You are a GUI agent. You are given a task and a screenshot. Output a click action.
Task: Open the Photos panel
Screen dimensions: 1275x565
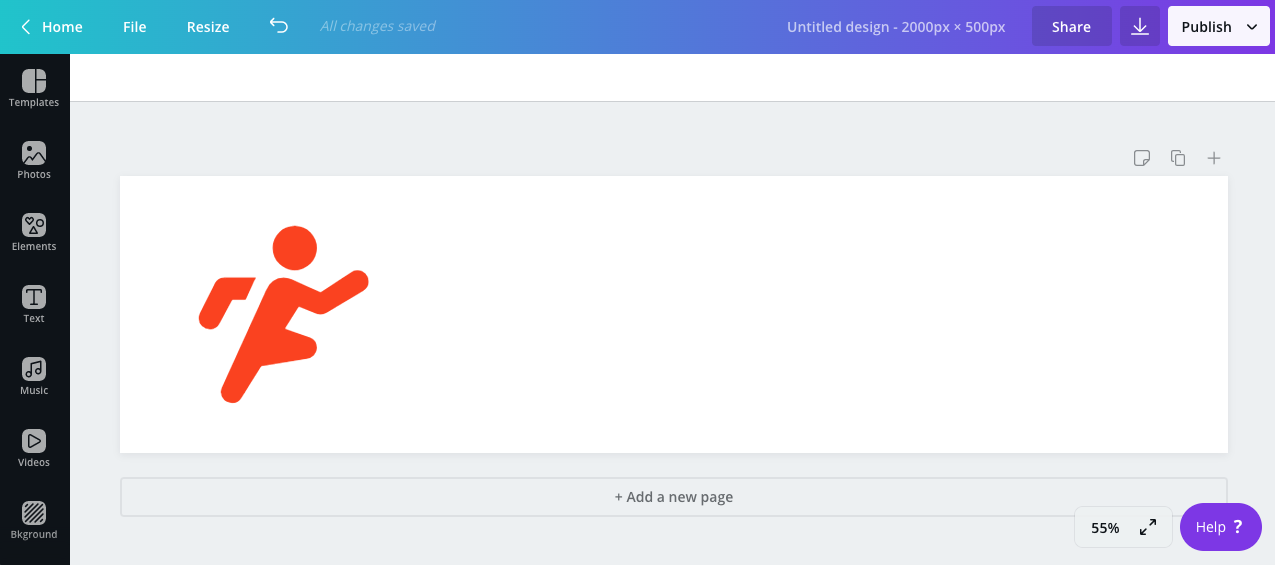(x=34, y=161)
